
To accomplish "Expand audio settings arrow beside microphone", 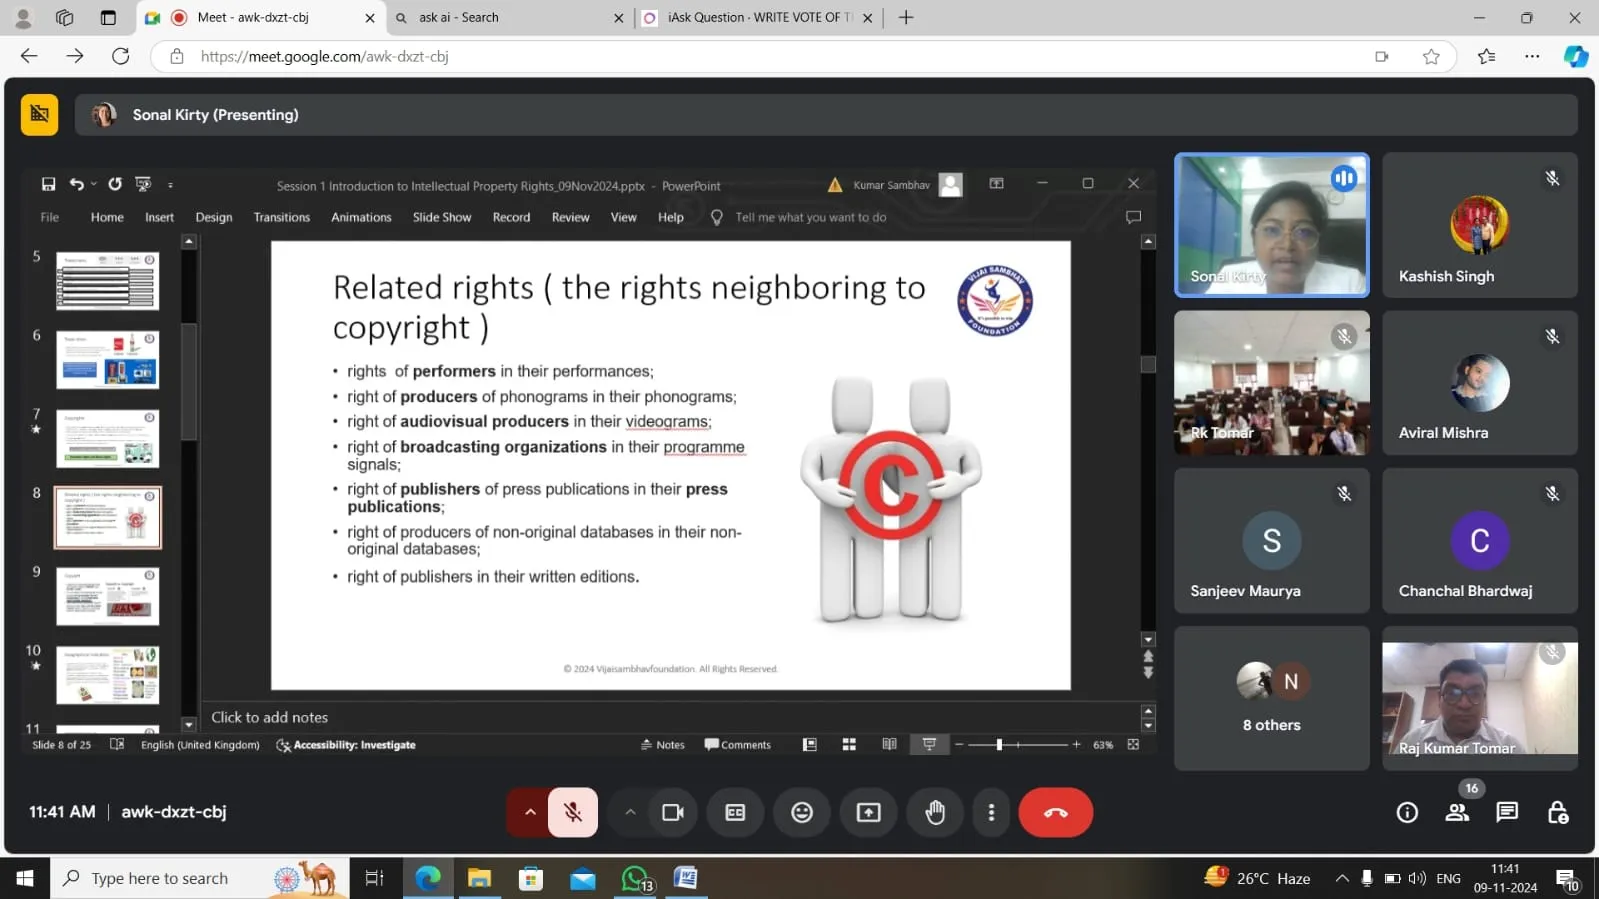I will point(530,812).
